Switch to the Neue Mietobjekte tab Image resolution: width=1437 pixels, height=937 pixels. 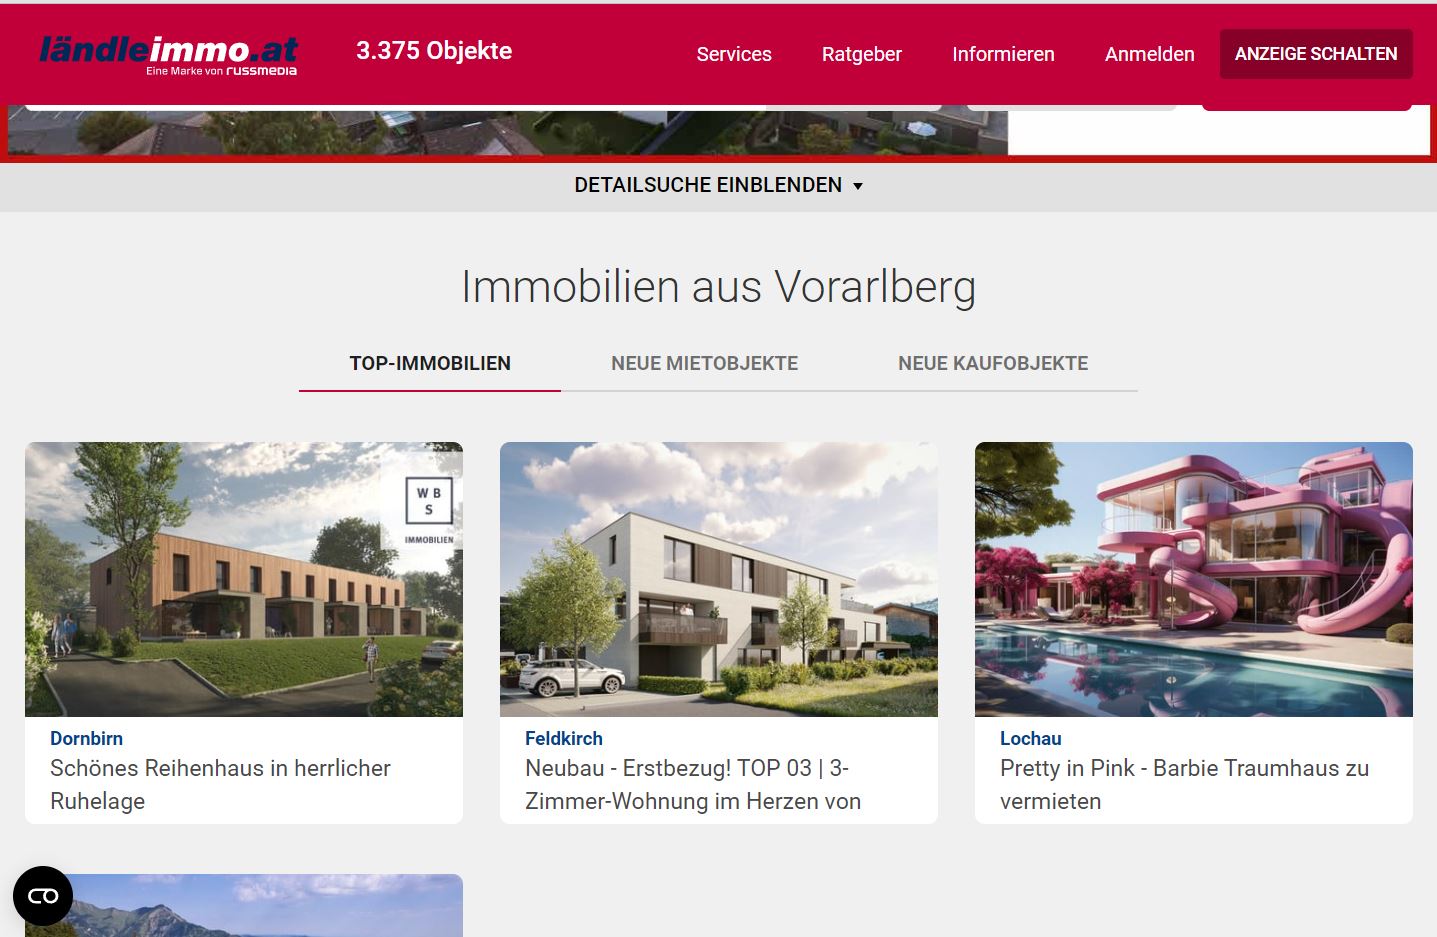(x=704, y=363)
